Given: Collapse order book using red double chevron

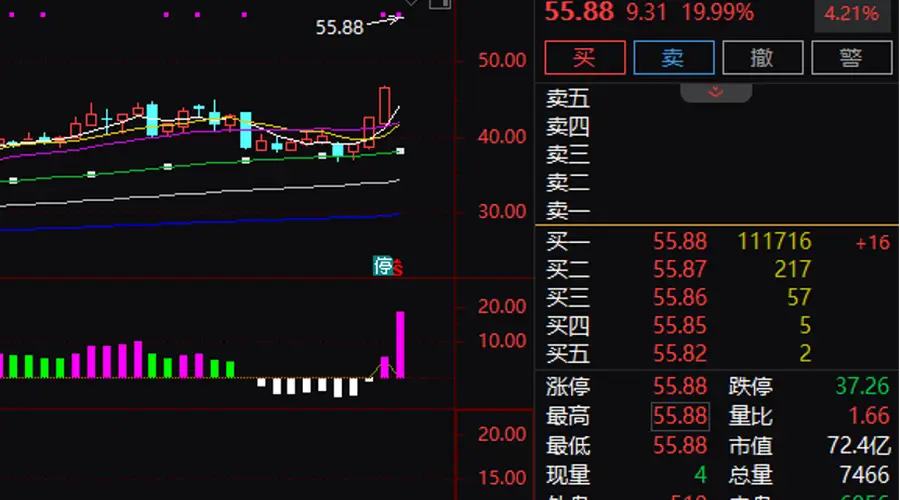Looking at the screenshot, I should (x=716, y=92).
